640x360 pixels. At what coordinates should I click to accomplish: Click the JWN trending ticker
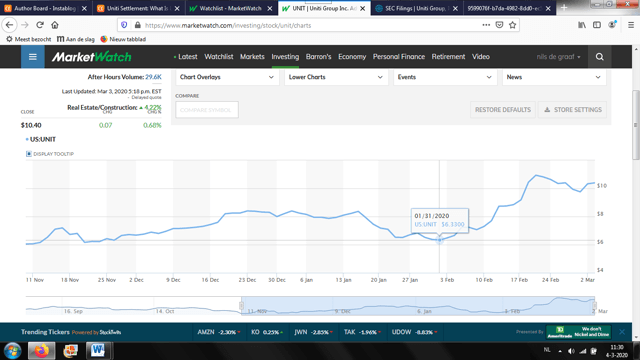tap(313, 332)
